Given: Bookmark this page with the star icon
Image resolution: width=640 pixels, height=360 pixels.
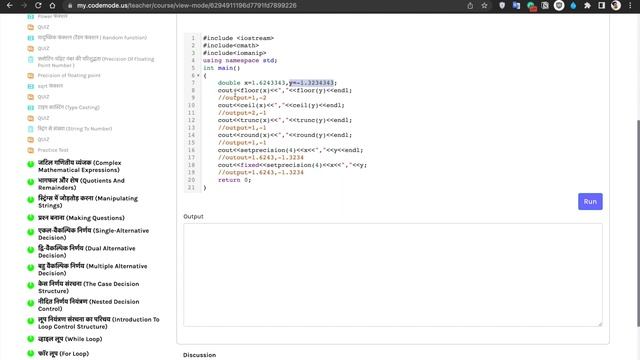Looking at the screenshot, I should click(484, 6).
